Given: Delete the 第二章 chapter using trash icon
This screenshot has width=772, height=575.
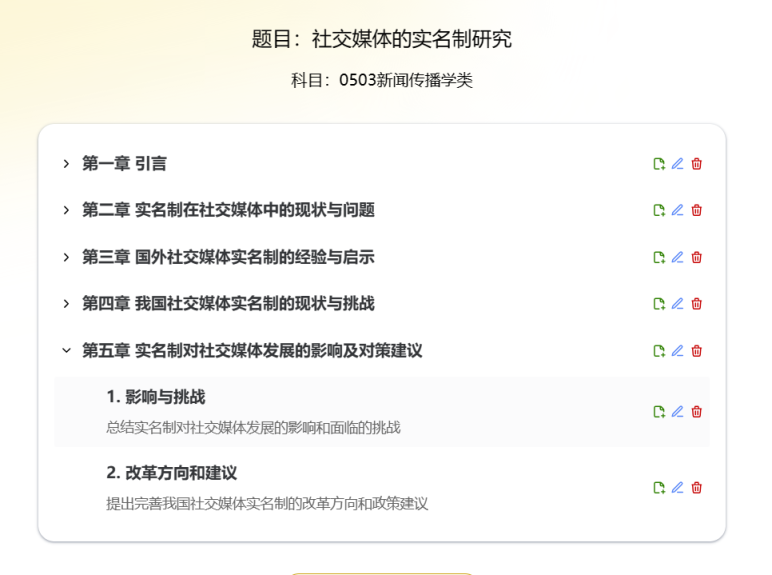Looking at the screenshot, I should pyautogui.click(x=697, y=210).
